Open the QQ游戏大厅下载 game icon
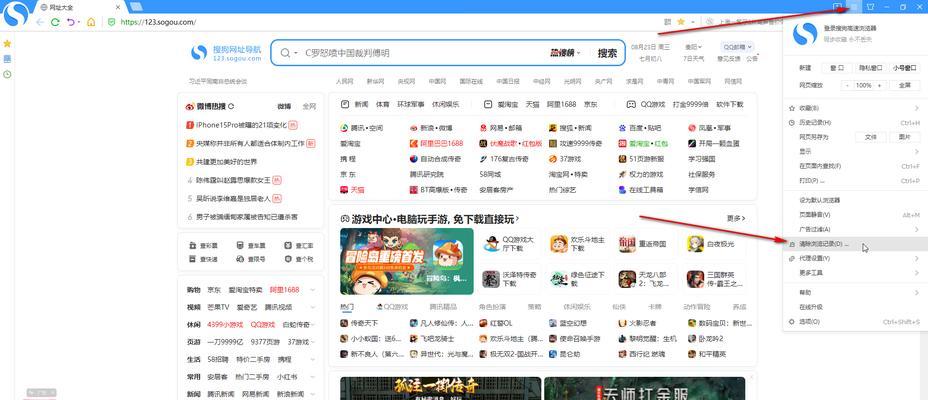Image resolution: width=928 pixels, height=400 pixels. point(491,244)
